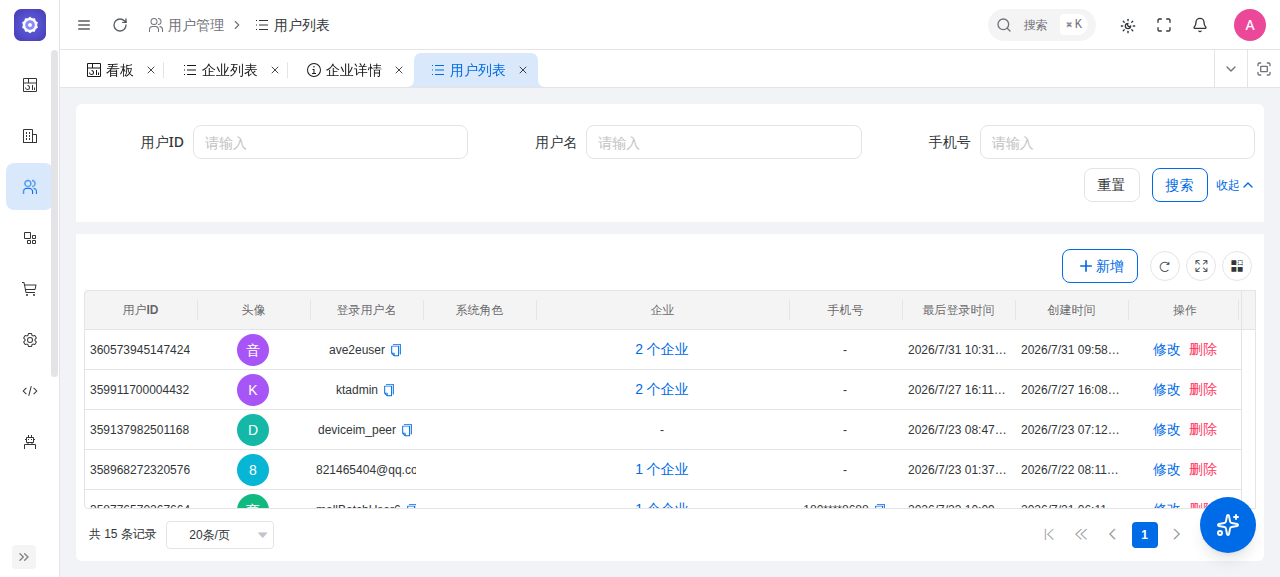
Task: Click the 手机号 input field
Action: coord(1117,142)
